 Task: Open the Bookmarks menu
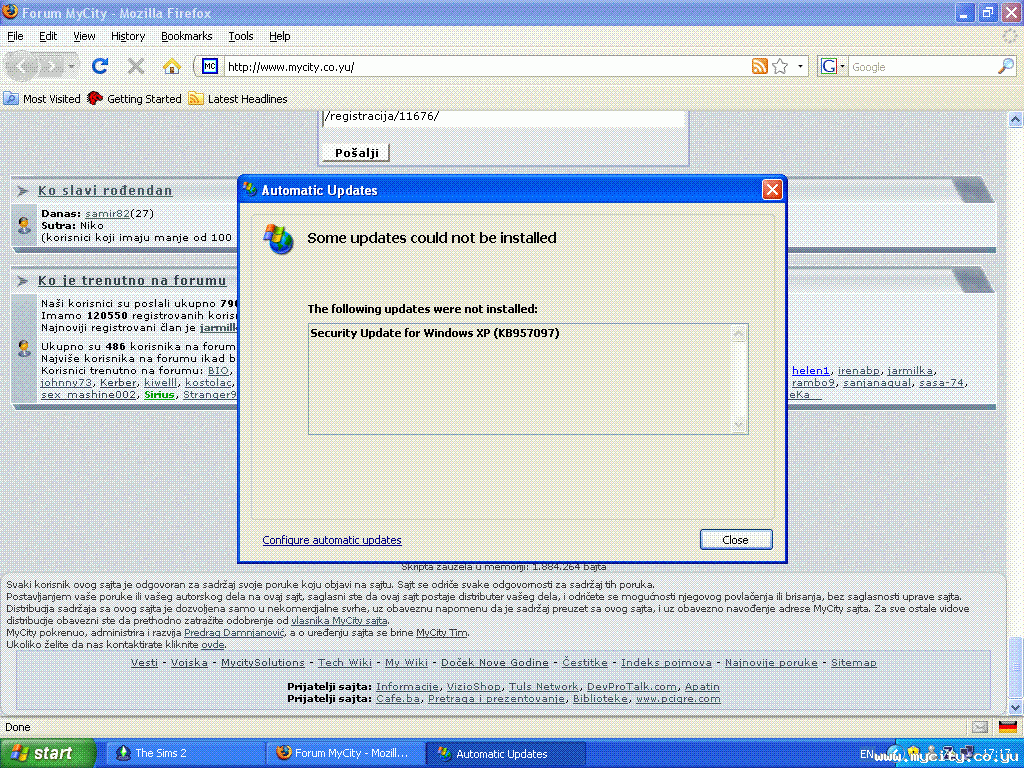[187, 37]
